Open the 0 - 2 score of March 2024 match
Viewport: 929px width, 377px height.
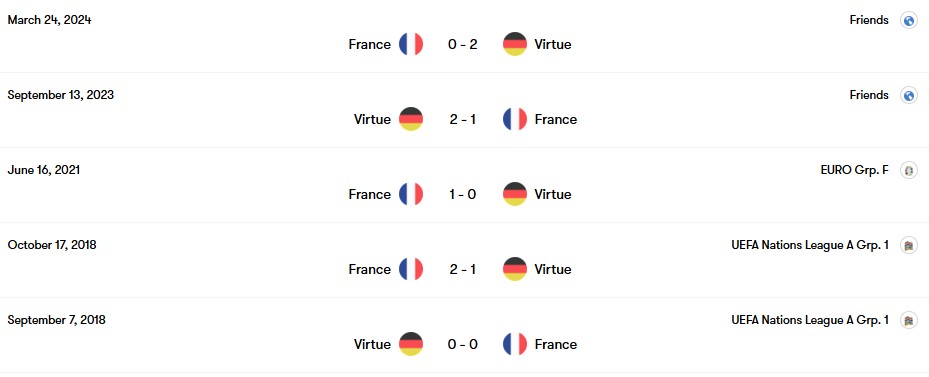pos(463,44)
